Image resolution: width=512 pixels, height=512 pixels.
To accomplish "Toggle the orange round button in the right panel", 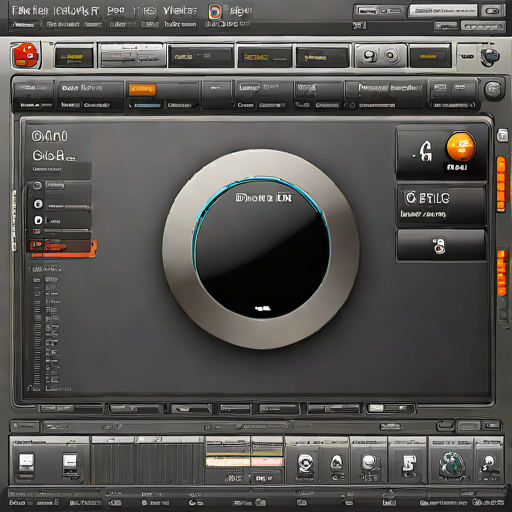I will tap(461, 147).
